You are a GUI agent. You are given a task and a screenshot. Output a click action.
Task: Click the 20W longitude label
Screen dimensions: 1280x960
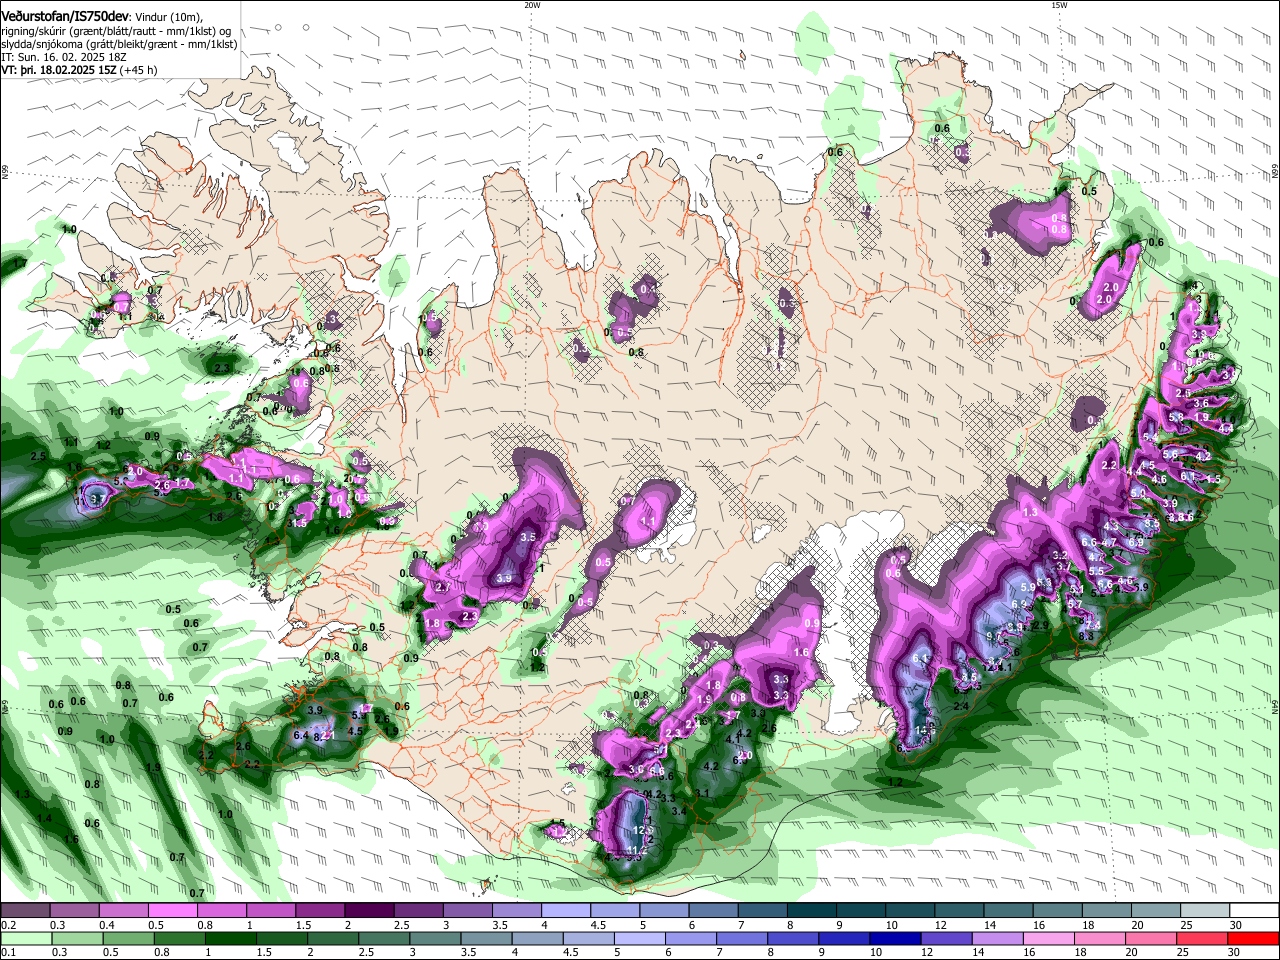coord(532,5)
